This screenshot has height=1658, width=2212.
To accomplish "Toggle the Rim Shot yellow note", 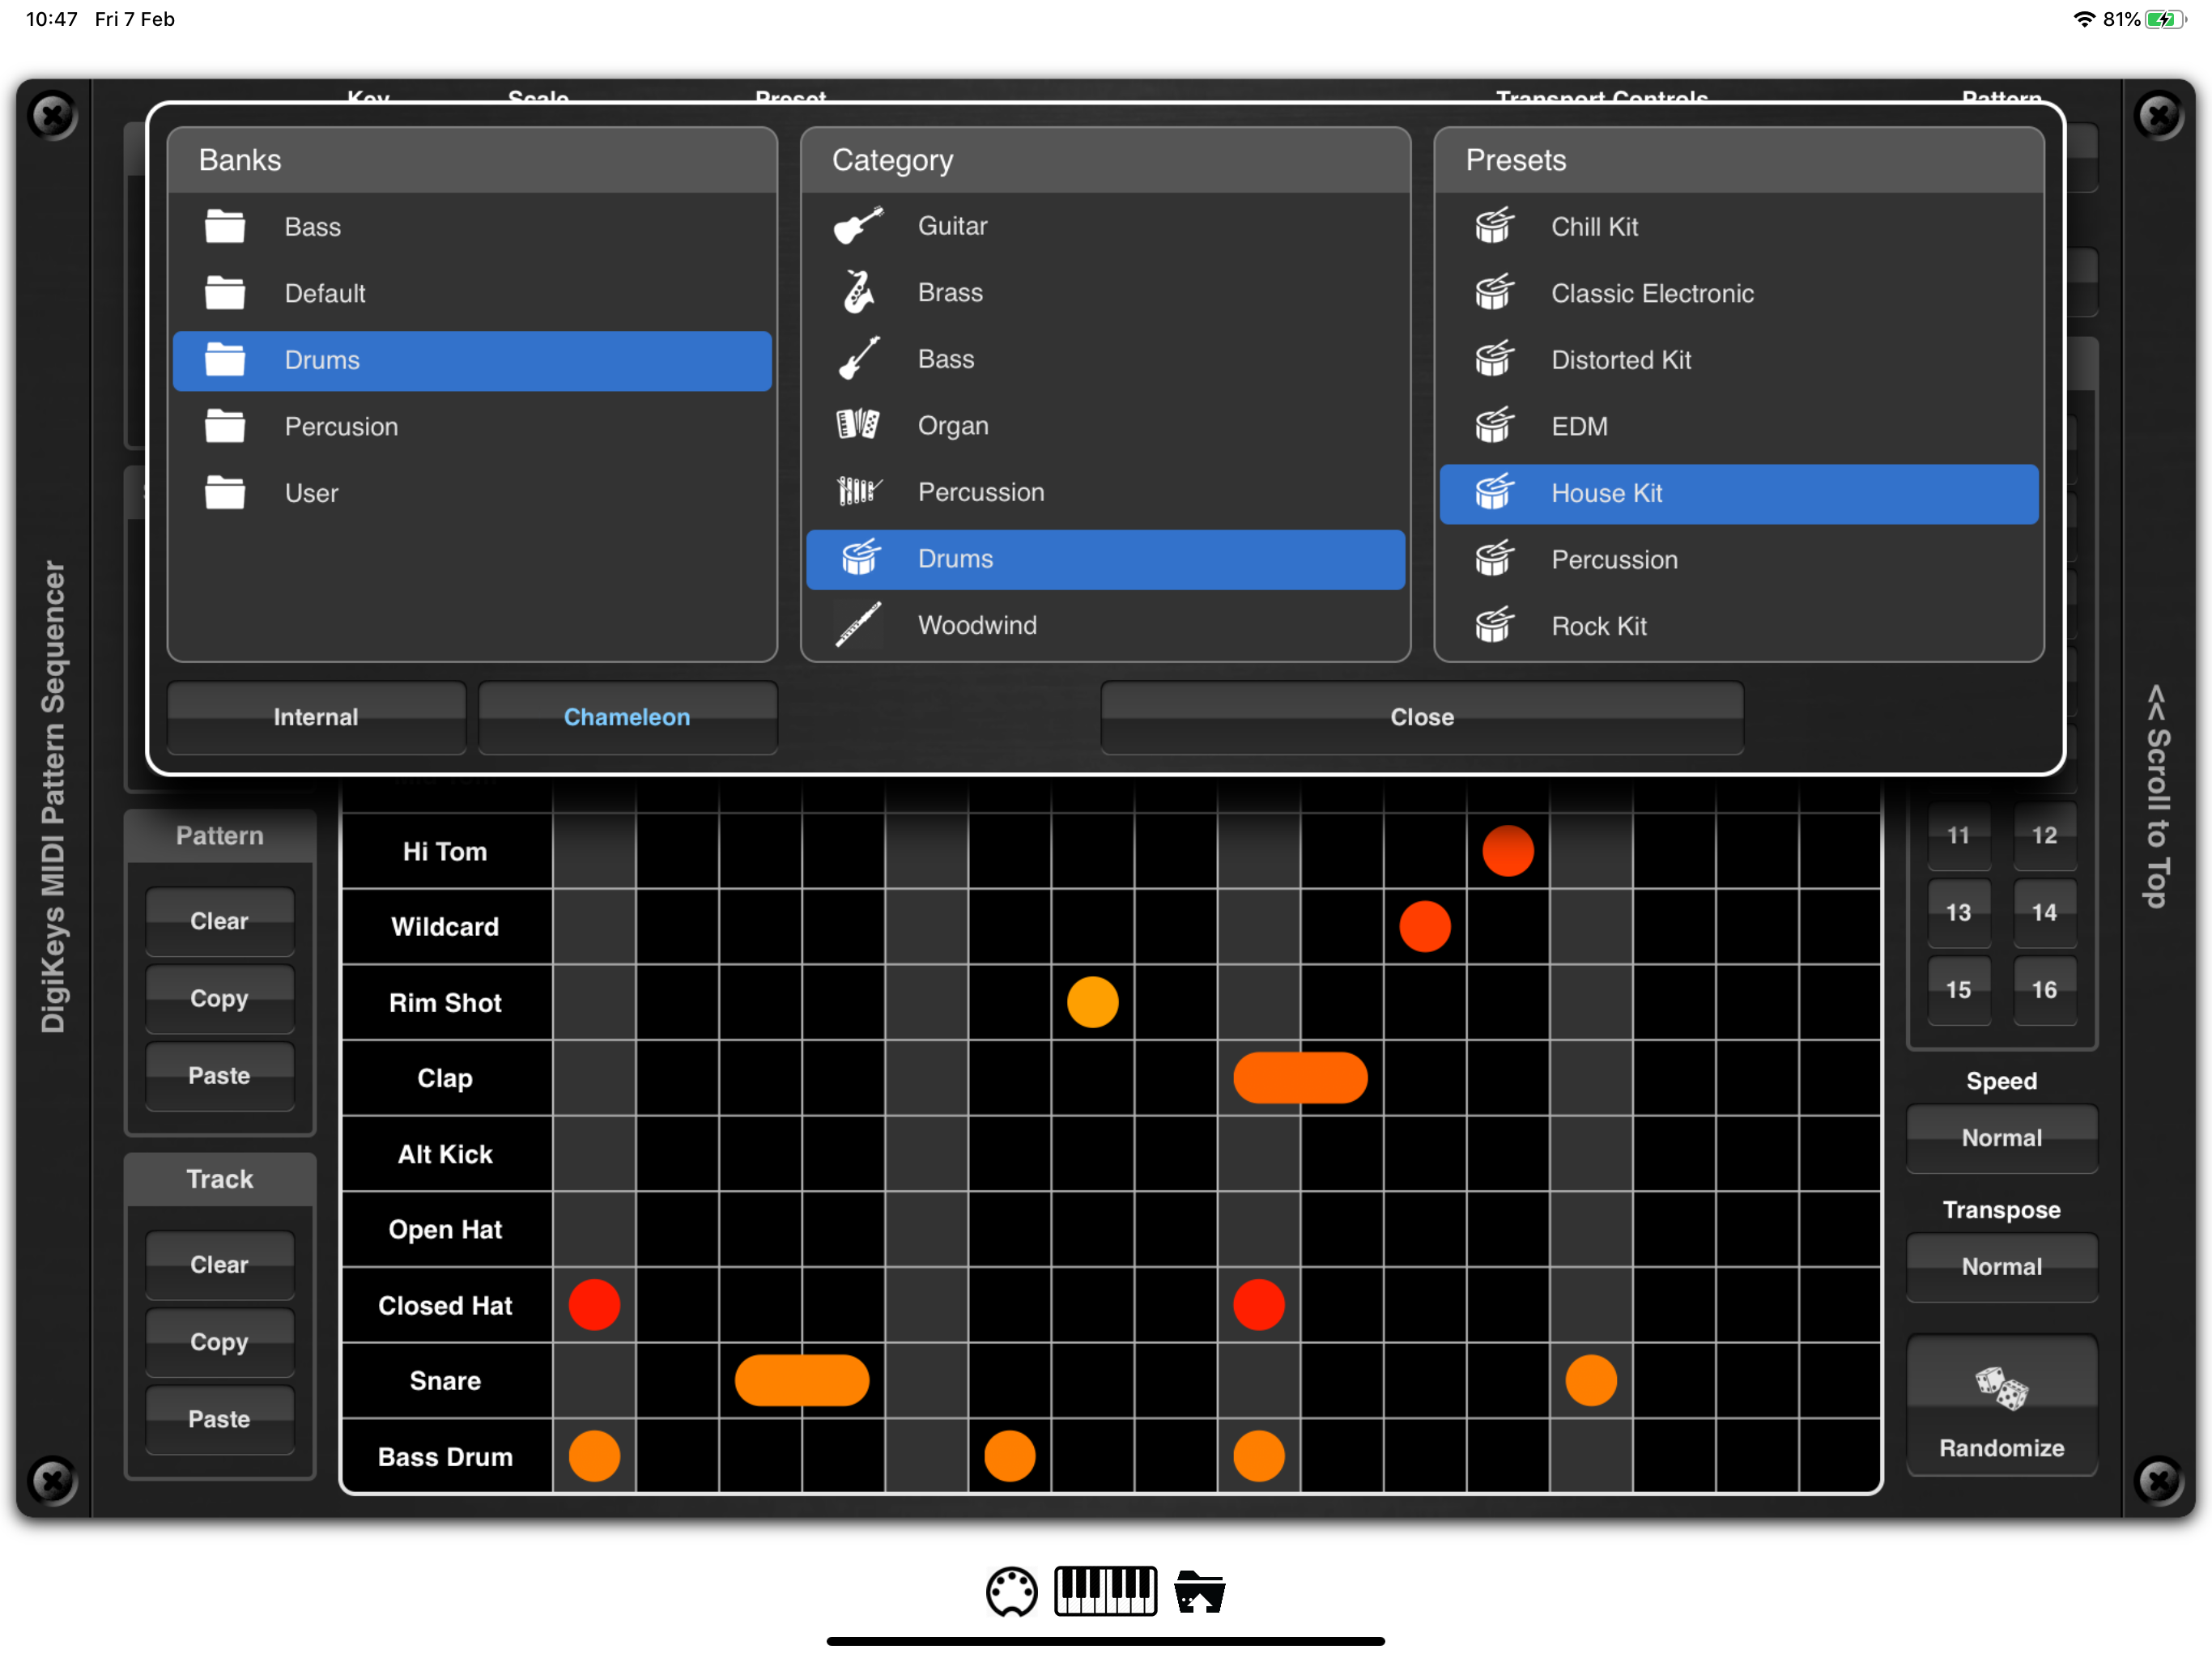I will point(1092,1002).
